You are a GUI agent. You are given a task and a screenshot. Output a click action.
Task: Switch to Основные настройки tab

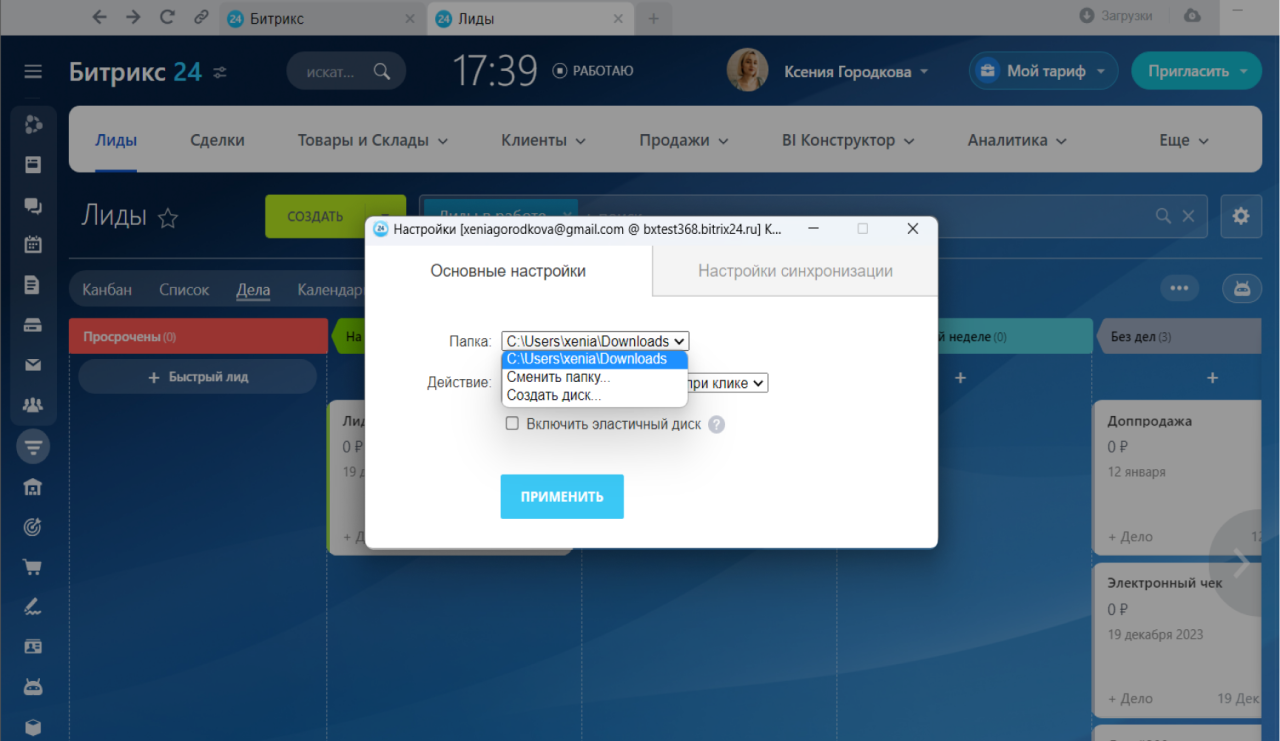pyautogui.click(x=508, y=271)
